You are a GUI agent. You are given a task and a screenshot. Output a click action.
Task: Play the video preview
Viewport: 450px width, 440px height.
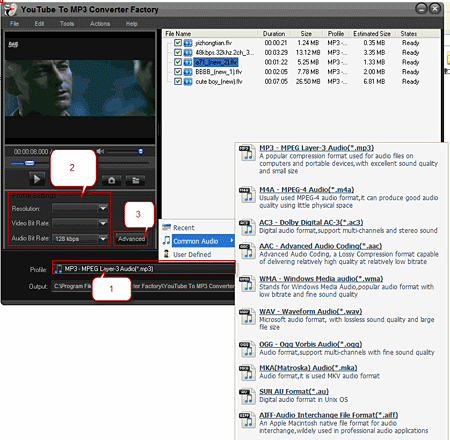point(37,179)
